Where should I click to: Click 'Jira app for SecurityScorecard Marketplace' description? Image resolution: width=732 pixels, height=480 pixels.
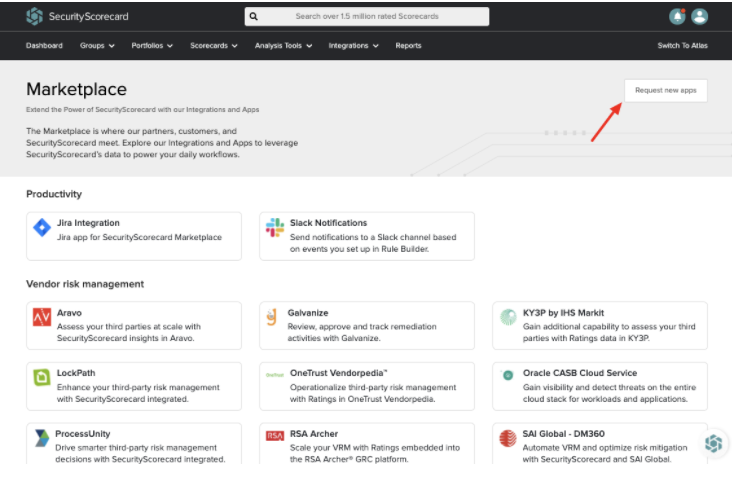pyautogui.click(x=139, y=237)
